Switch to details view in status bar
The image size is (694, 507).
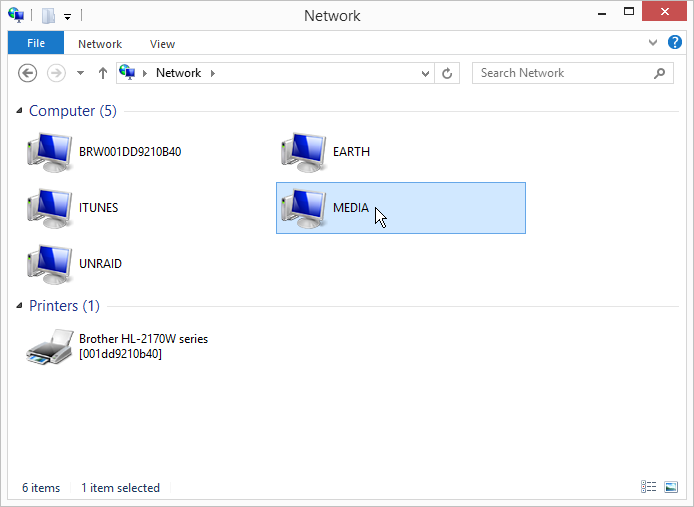click(648, 487)
